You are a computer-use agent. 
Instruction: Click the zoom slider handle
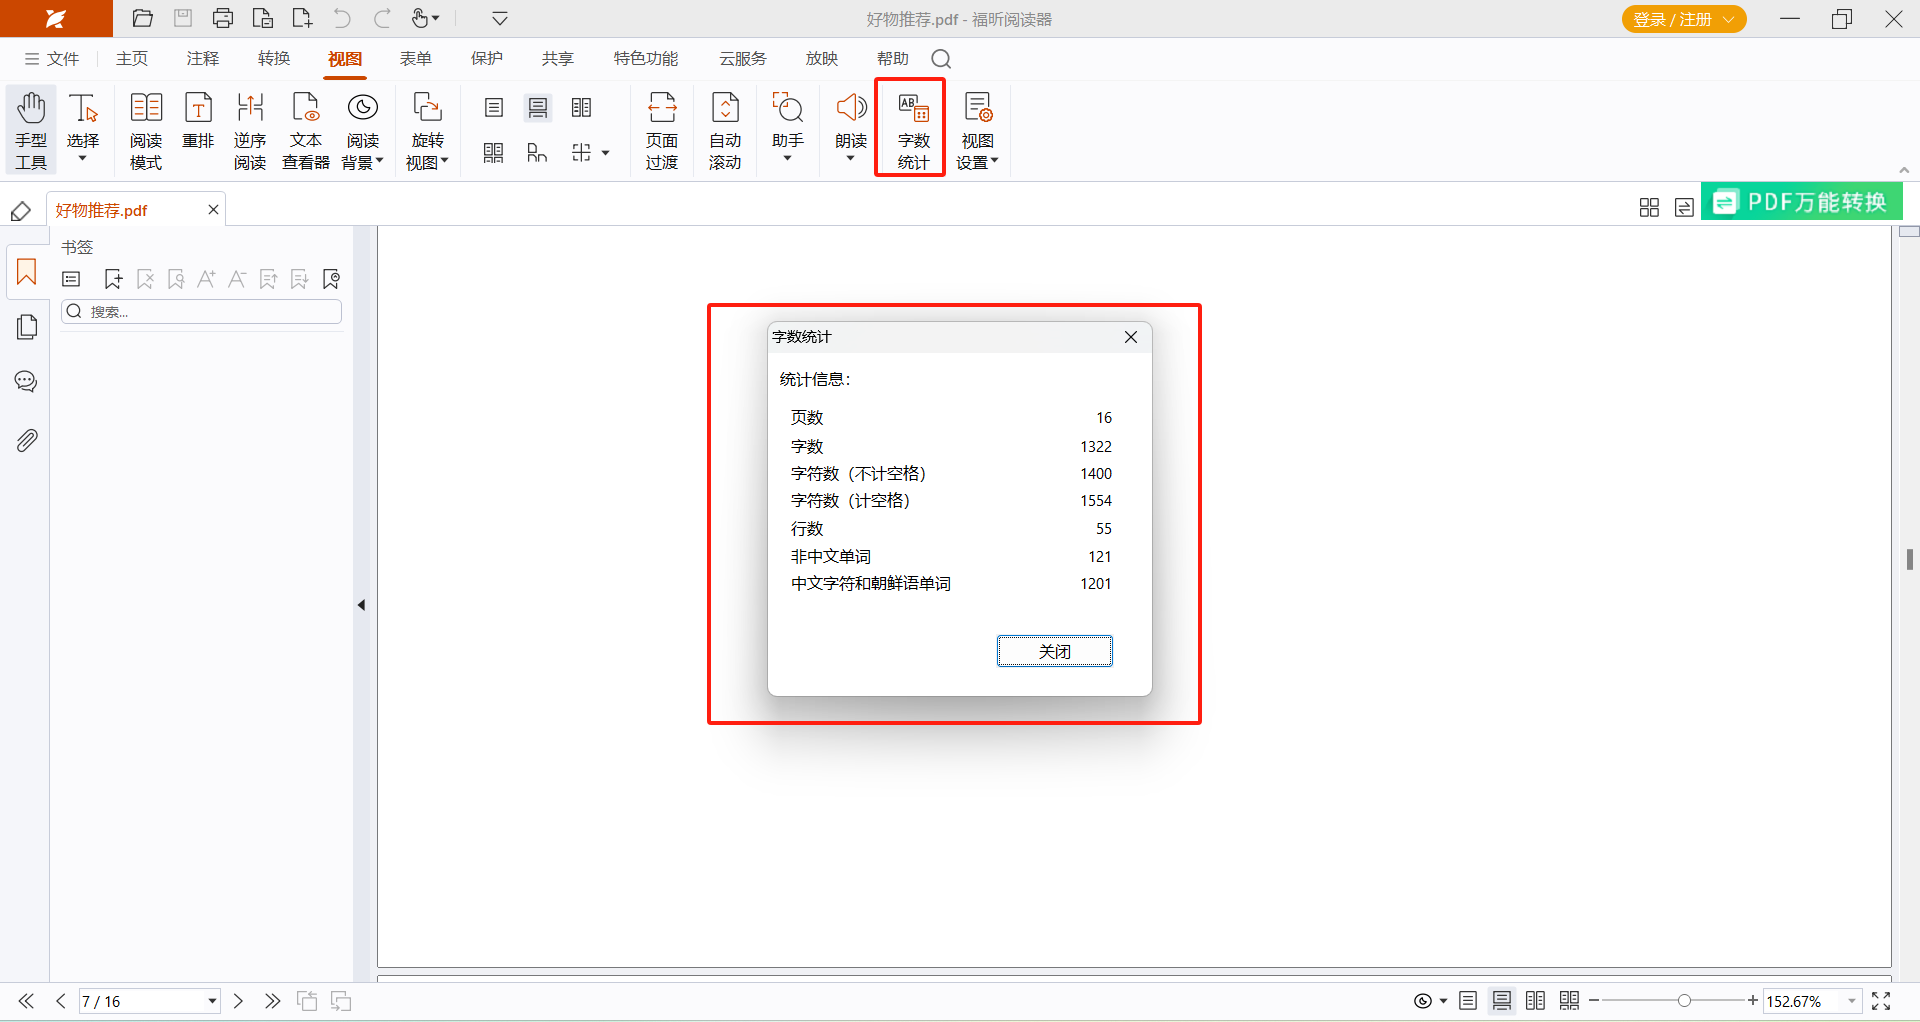1684,1001
